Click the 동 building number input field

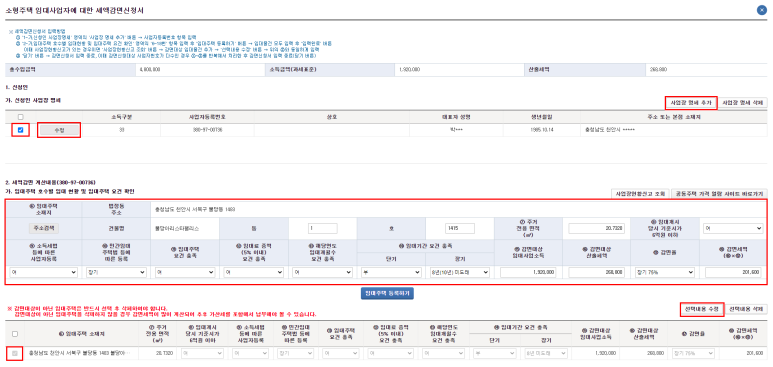[323, 228]
